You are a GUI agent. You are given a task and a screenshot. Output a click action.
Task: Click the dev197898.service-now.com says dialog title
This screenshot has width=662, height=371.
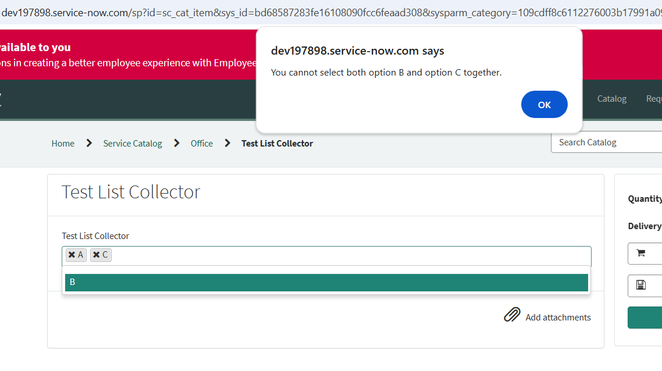357,51
